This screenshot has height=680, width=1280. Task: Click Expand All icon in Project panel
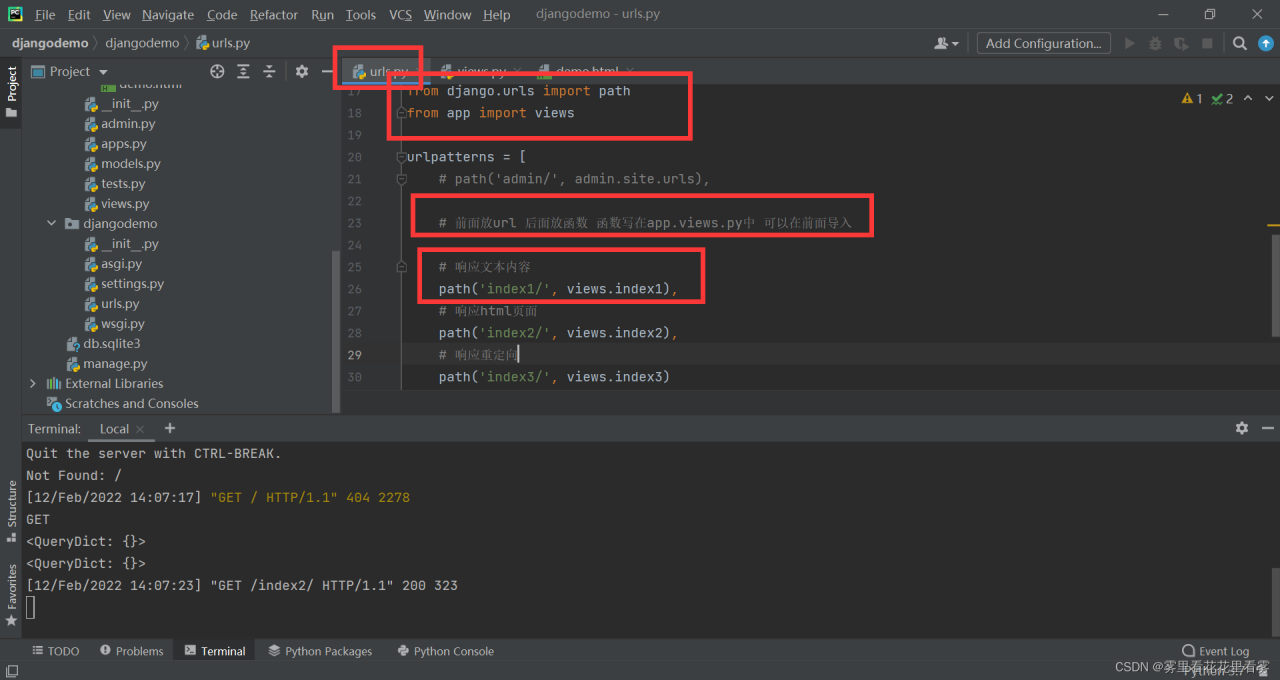click(243, 71)
